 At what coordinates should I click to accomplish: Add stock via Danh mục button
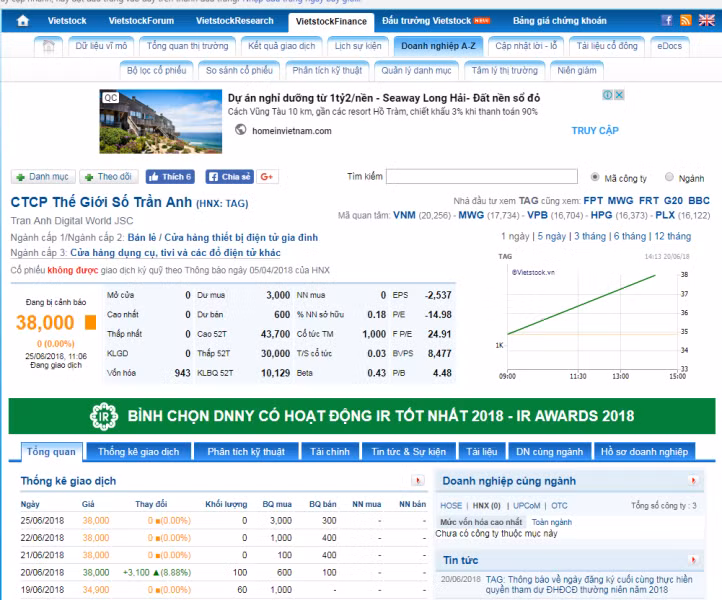click(x=44, y=177)
